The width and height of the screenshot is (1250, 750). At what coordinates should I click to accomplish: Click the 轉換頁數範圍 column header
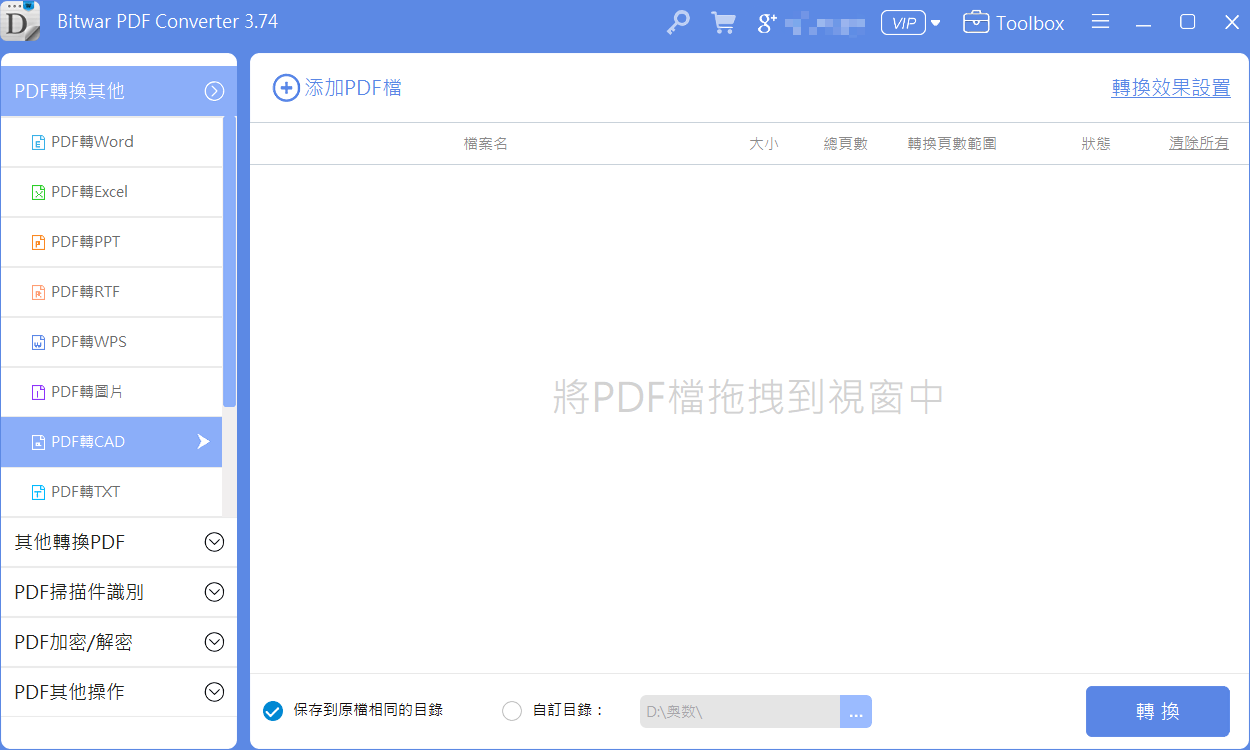952,144
